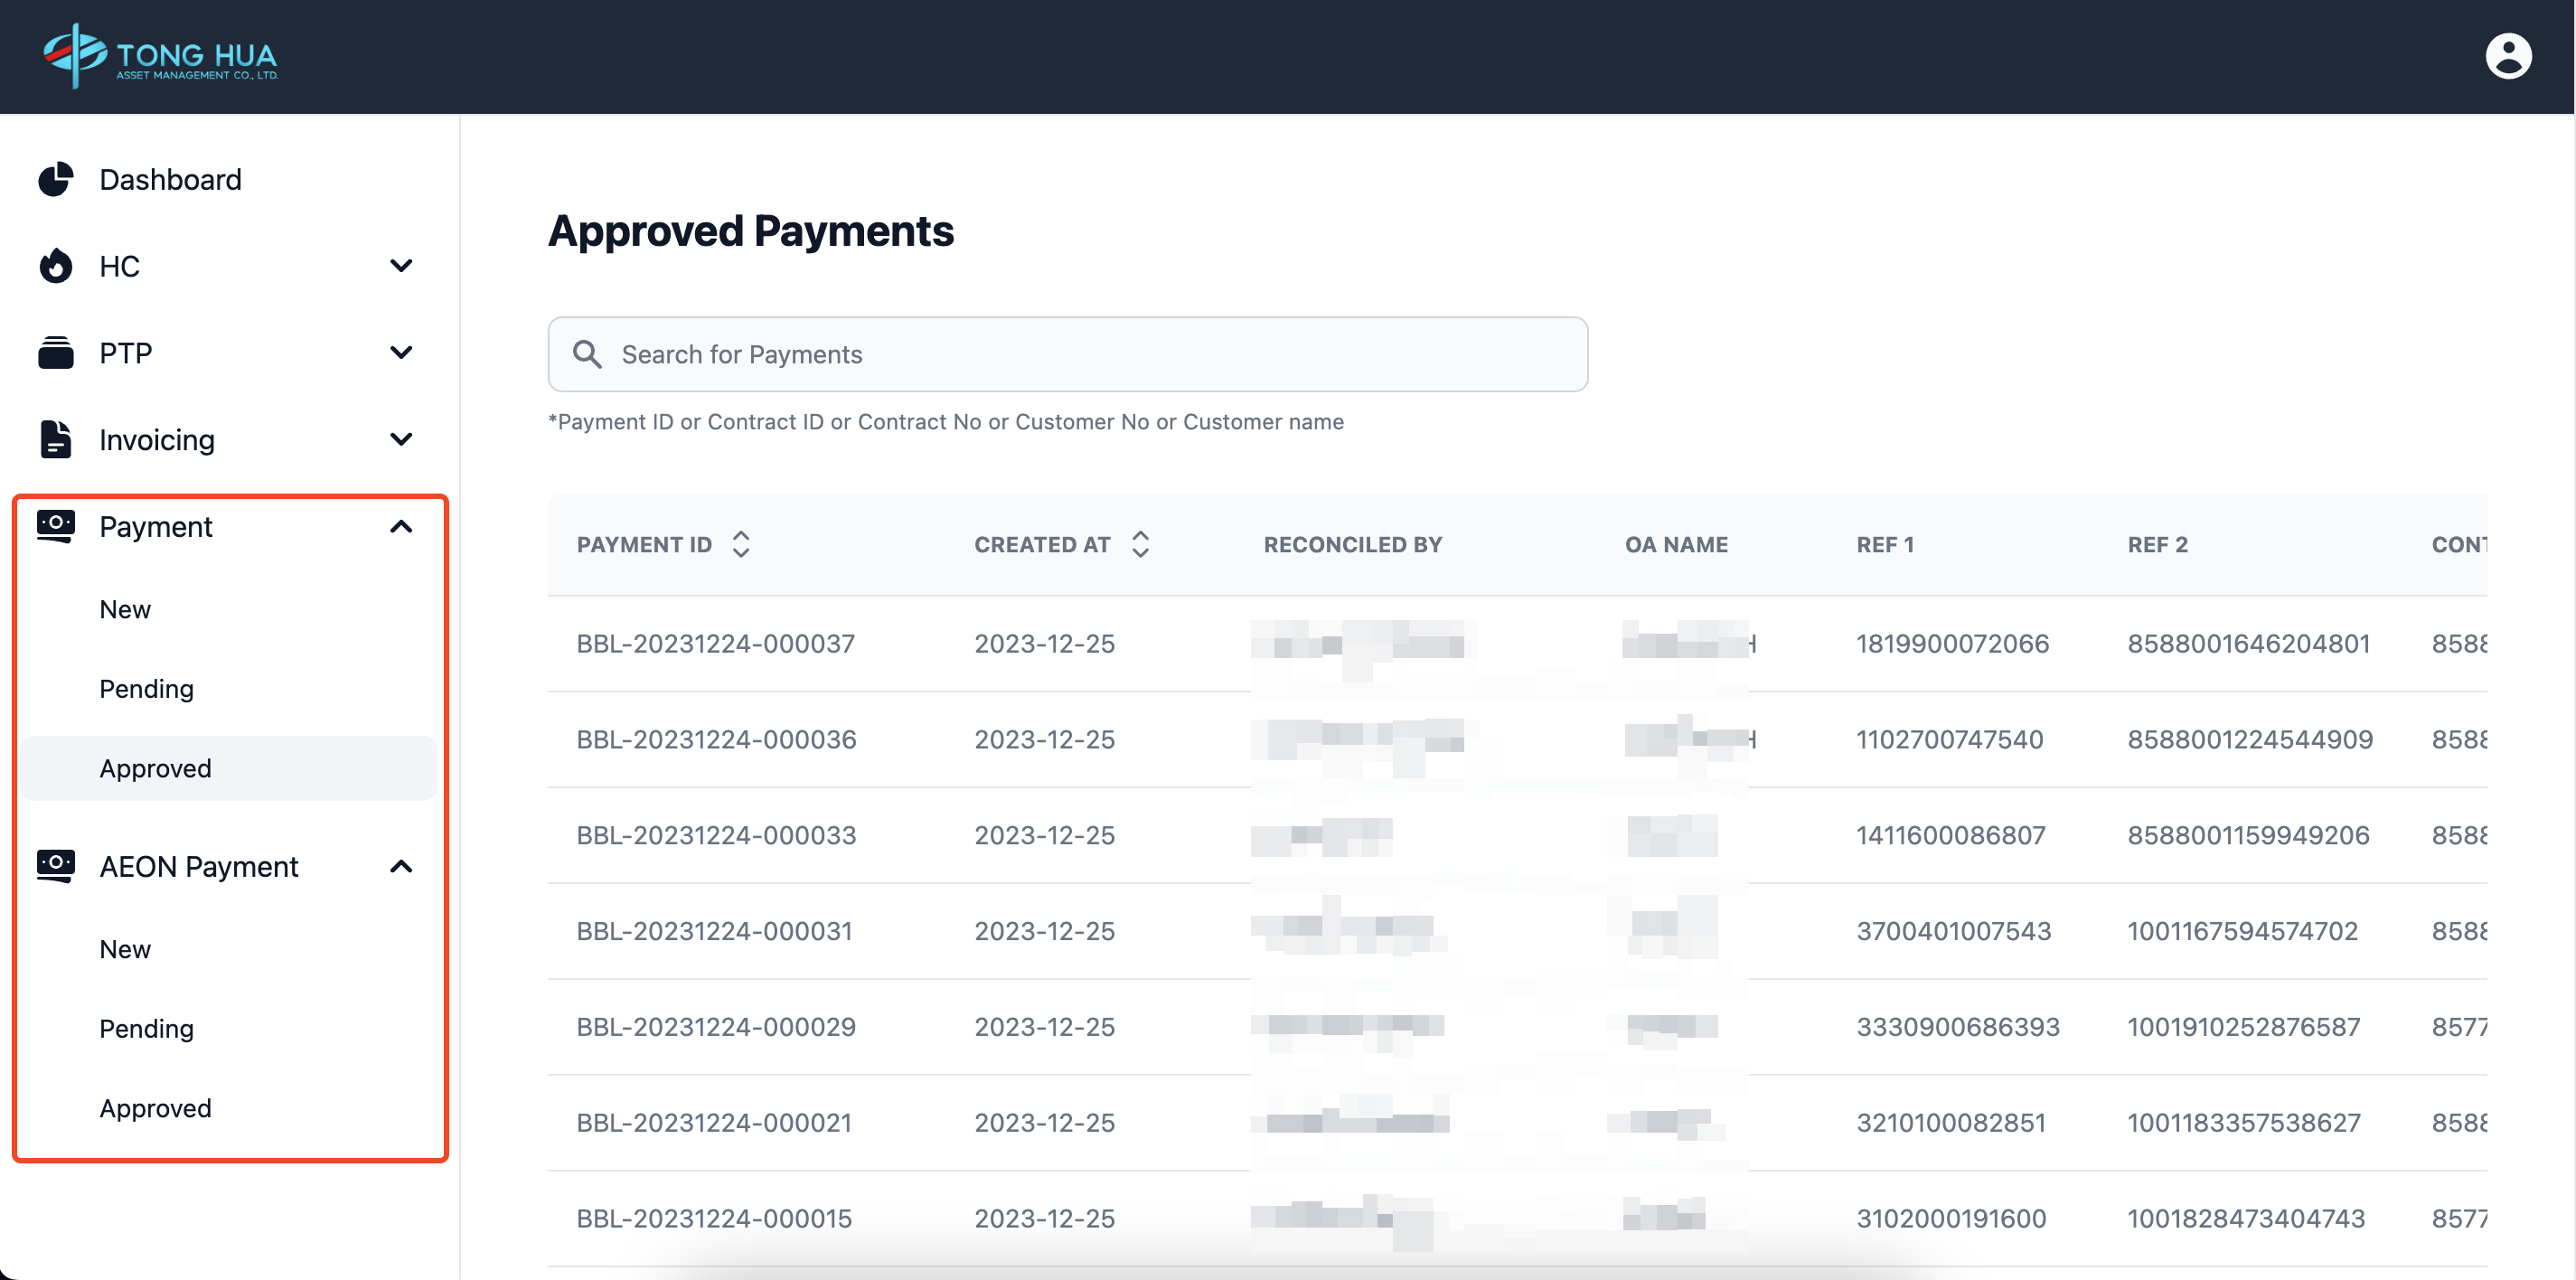Click the search magnifier icon
Viewport: 2576px width, 1280px height.
pos(587,354)
